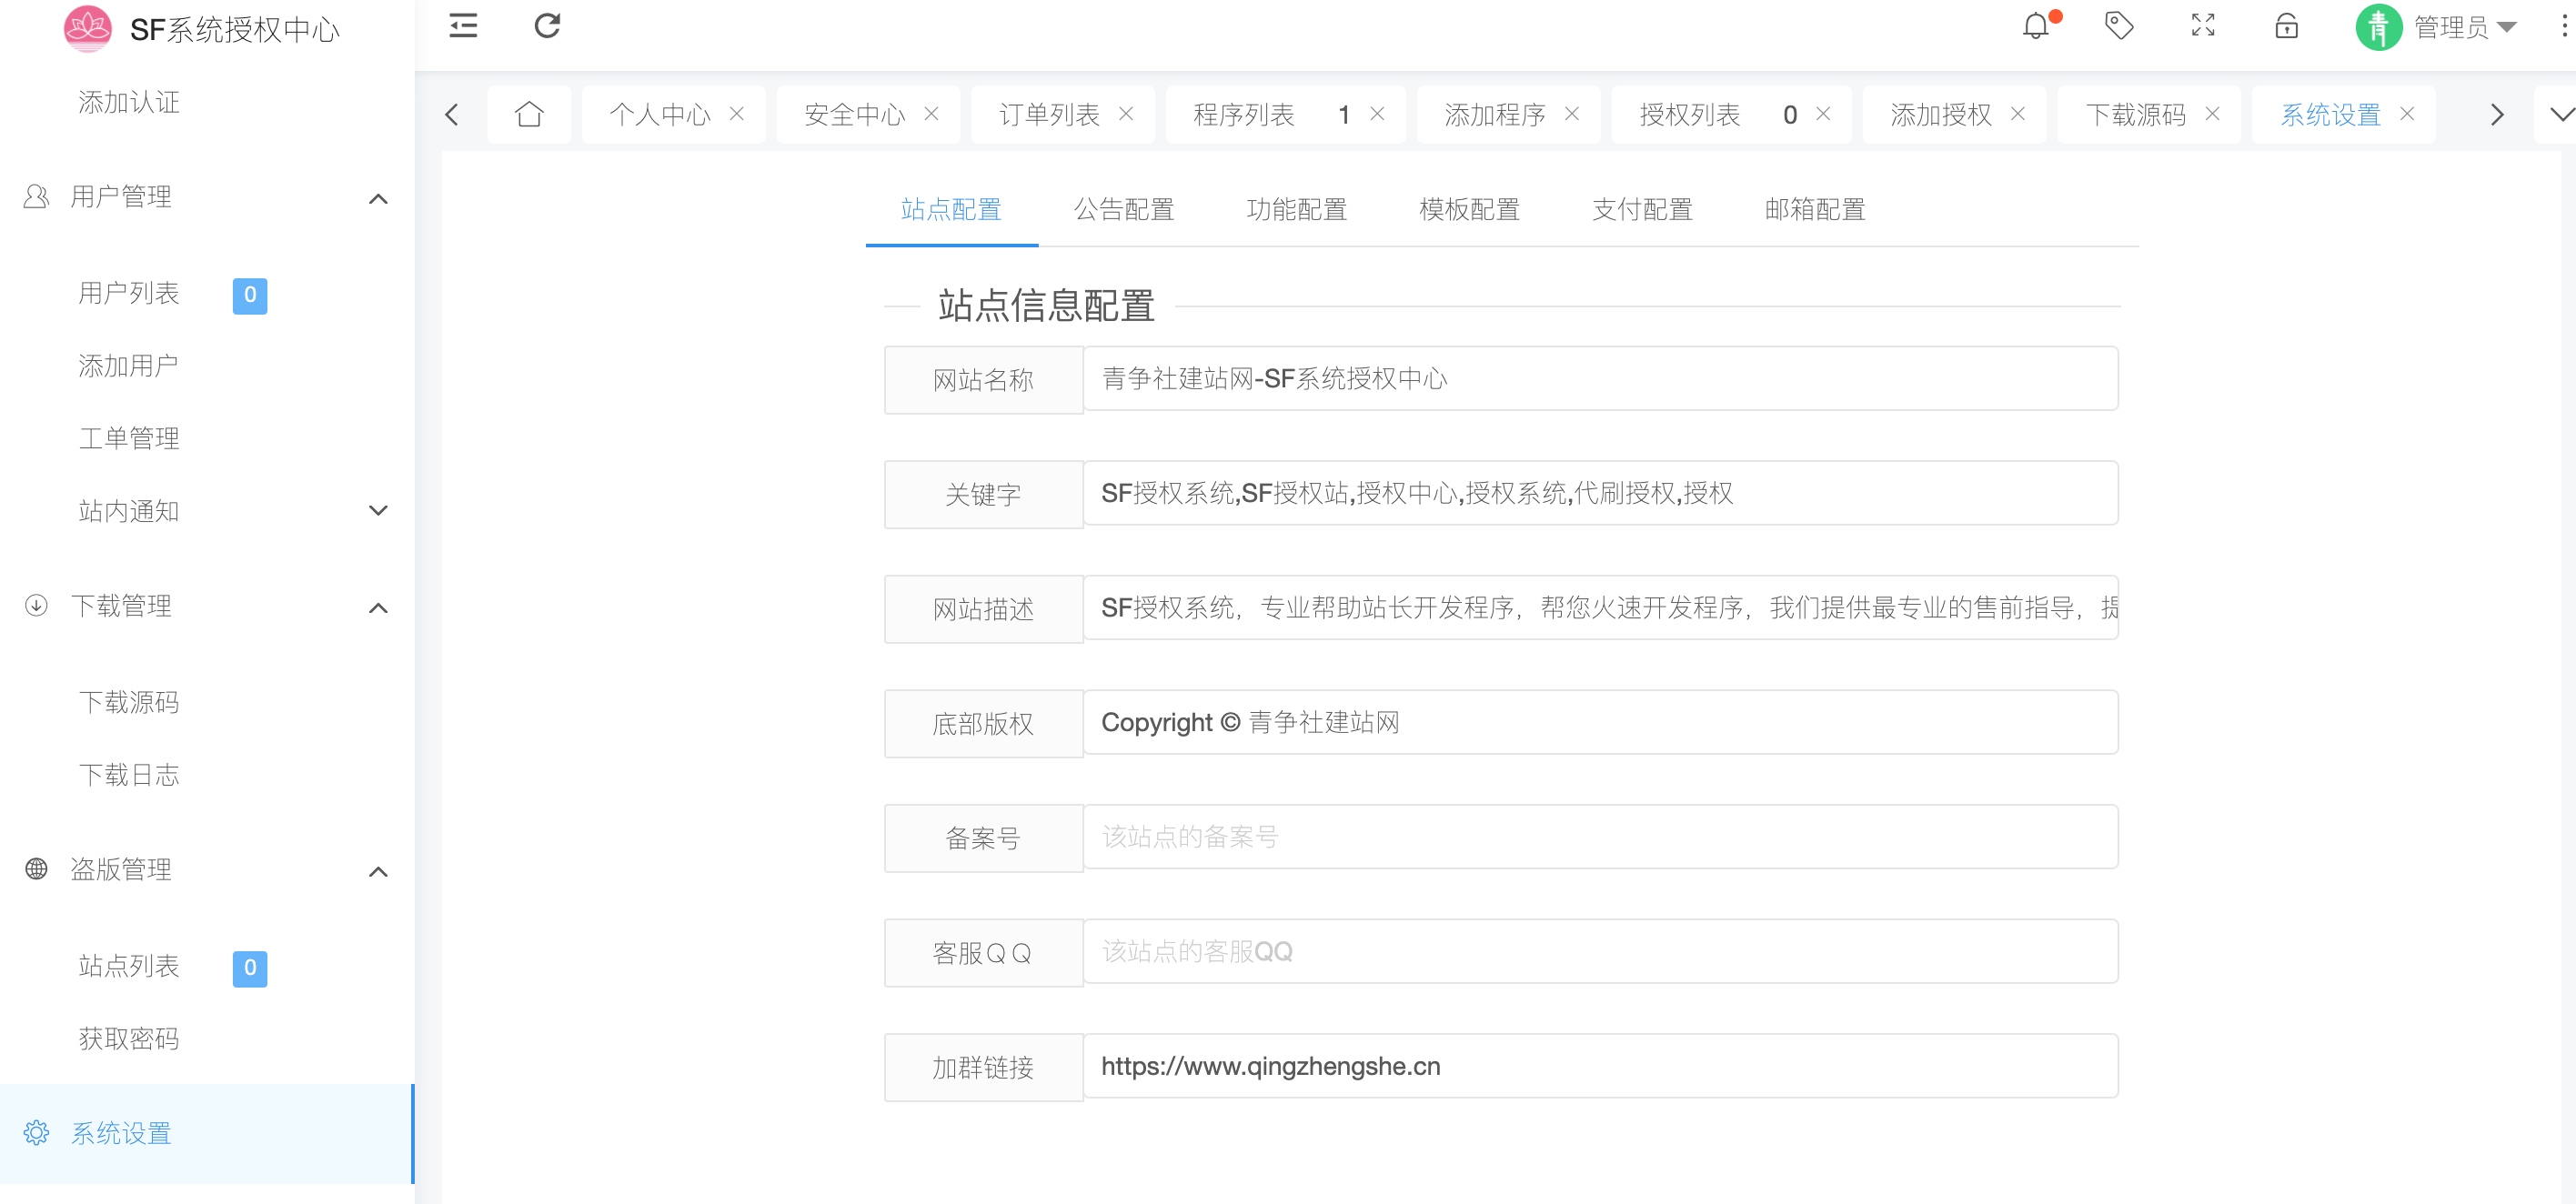Click the 底部版权 input field
2576x1204 pixels.
pos(1600,722)
